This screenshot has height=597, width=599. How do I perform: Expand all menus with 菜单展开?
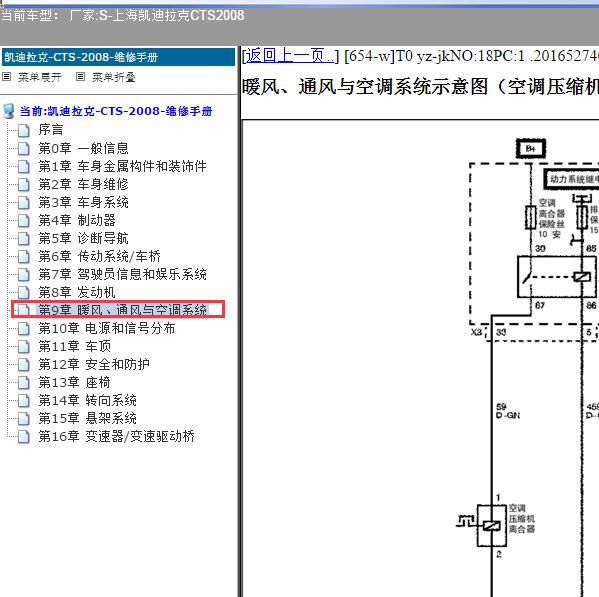coord(40,77)
